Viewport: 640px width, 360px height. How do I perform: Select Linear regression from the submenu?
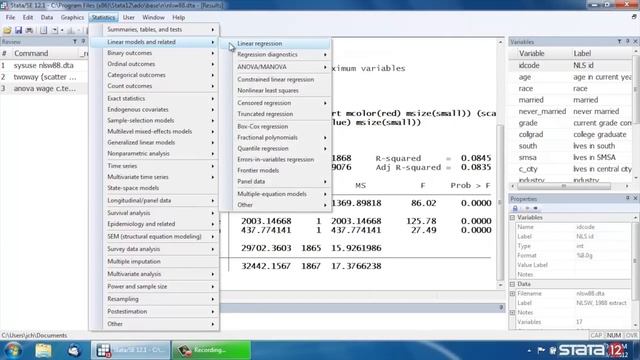pos(282,43)
